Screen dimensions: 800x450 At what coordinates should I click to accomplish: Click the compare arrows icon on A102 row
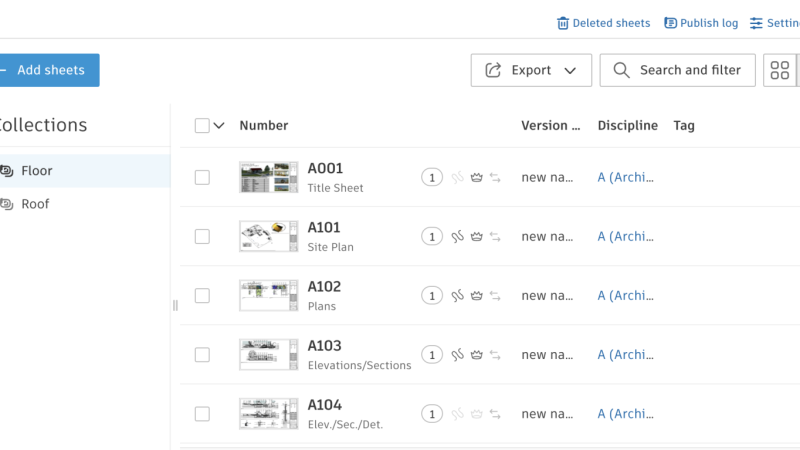tap(495, 296)
